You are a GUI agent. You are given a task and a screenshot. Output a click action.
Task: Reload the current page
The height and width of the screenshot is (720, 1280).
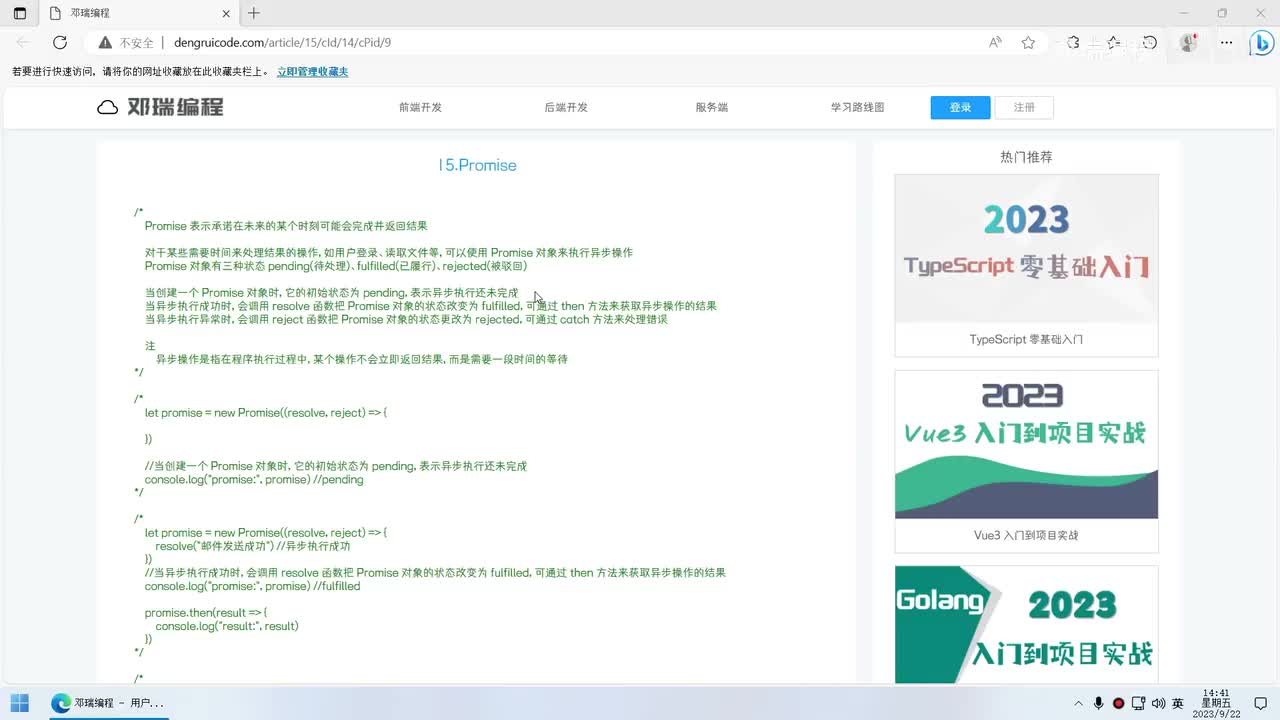coord(60,42)
